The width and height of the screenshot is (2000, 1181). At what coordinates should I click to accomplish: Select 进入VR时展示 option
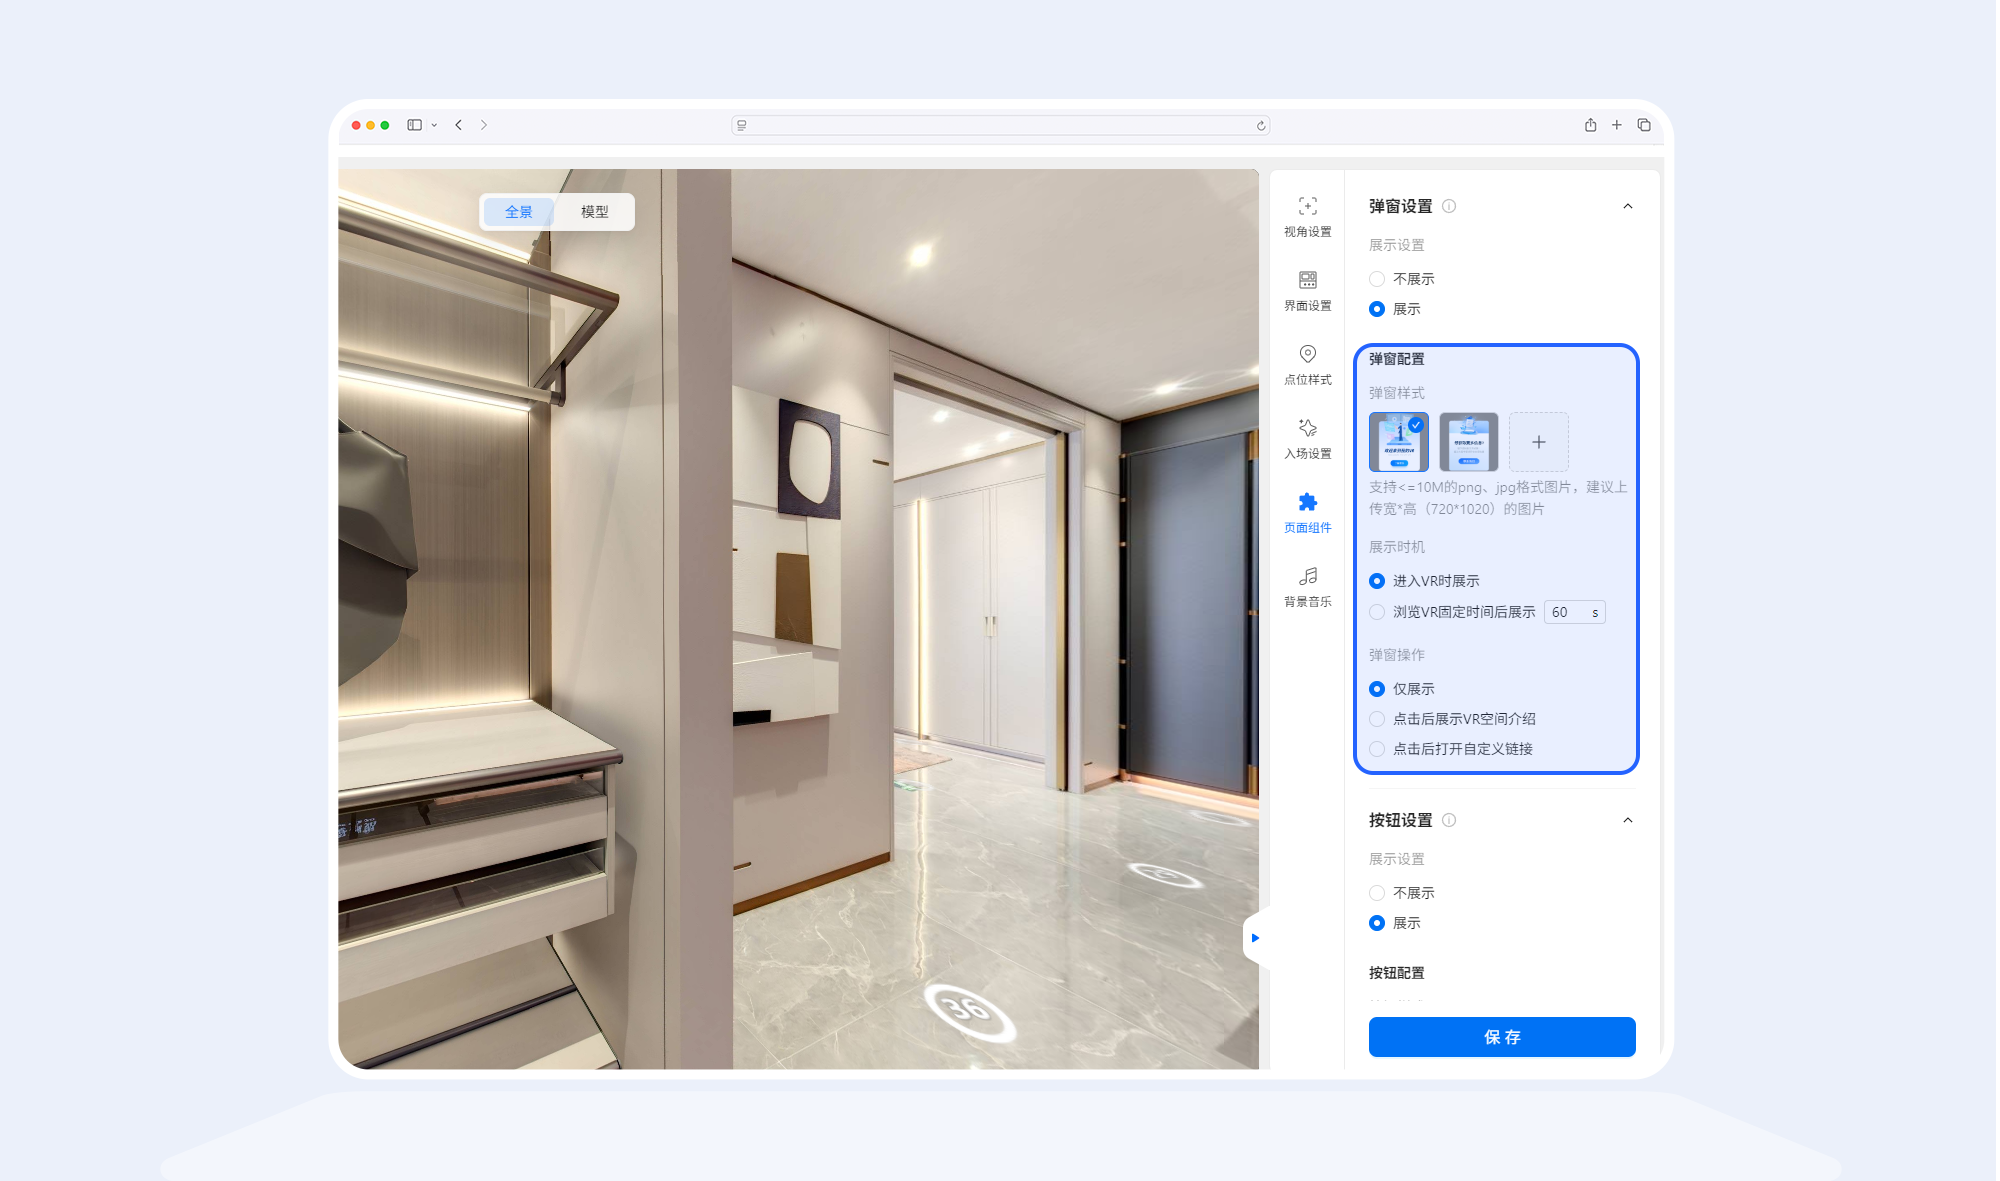[x=1424, y=581]
